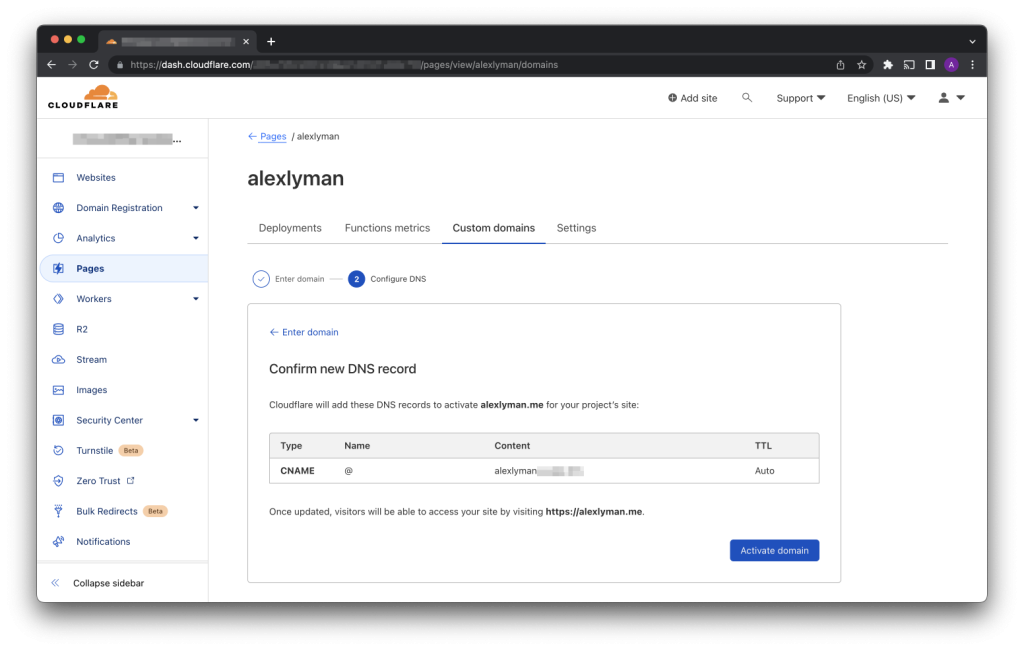
Task: Switch to the Deployments tab
Action: coord(290,228)
